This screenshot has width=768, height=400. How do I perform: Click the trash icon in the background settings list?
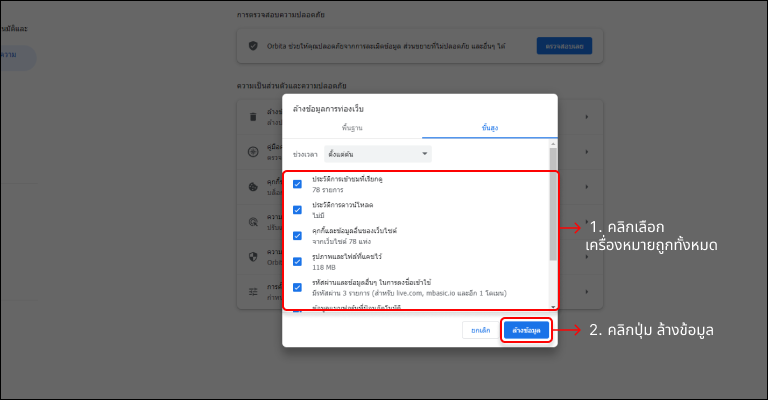(253, 117)
